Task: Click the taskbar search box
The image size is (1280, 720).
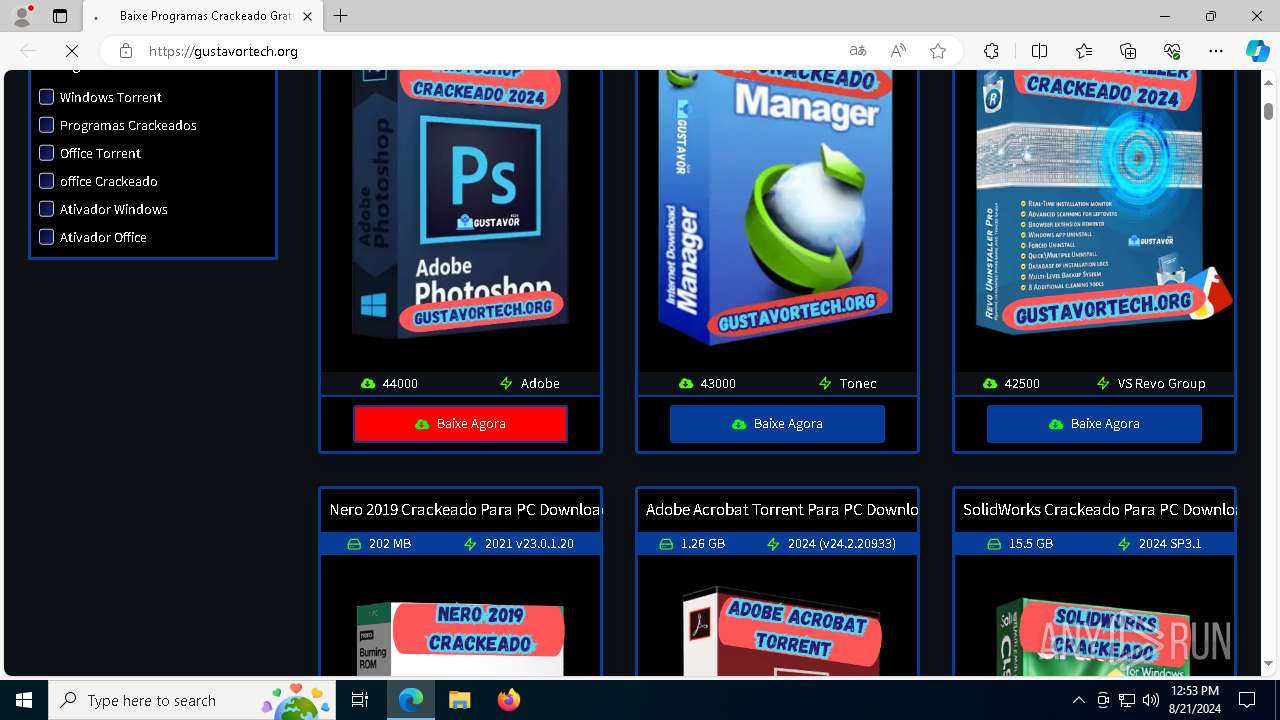Action: point(193,700)
